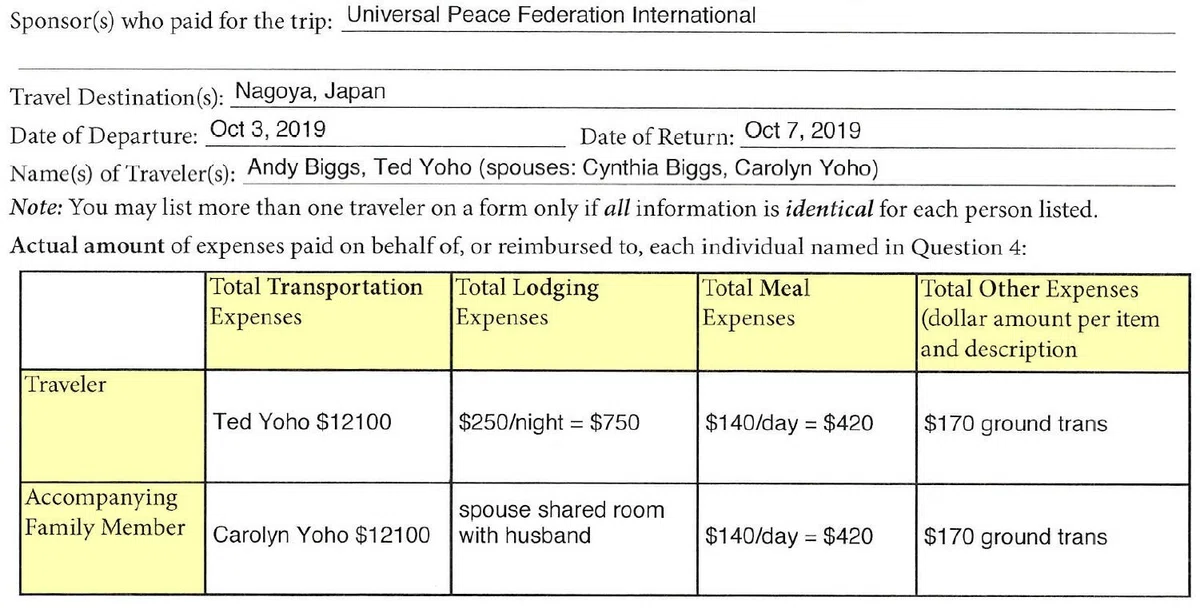Click the Total Transportation Expenses column header
The image size is (1200, 608).
point(328,319)
